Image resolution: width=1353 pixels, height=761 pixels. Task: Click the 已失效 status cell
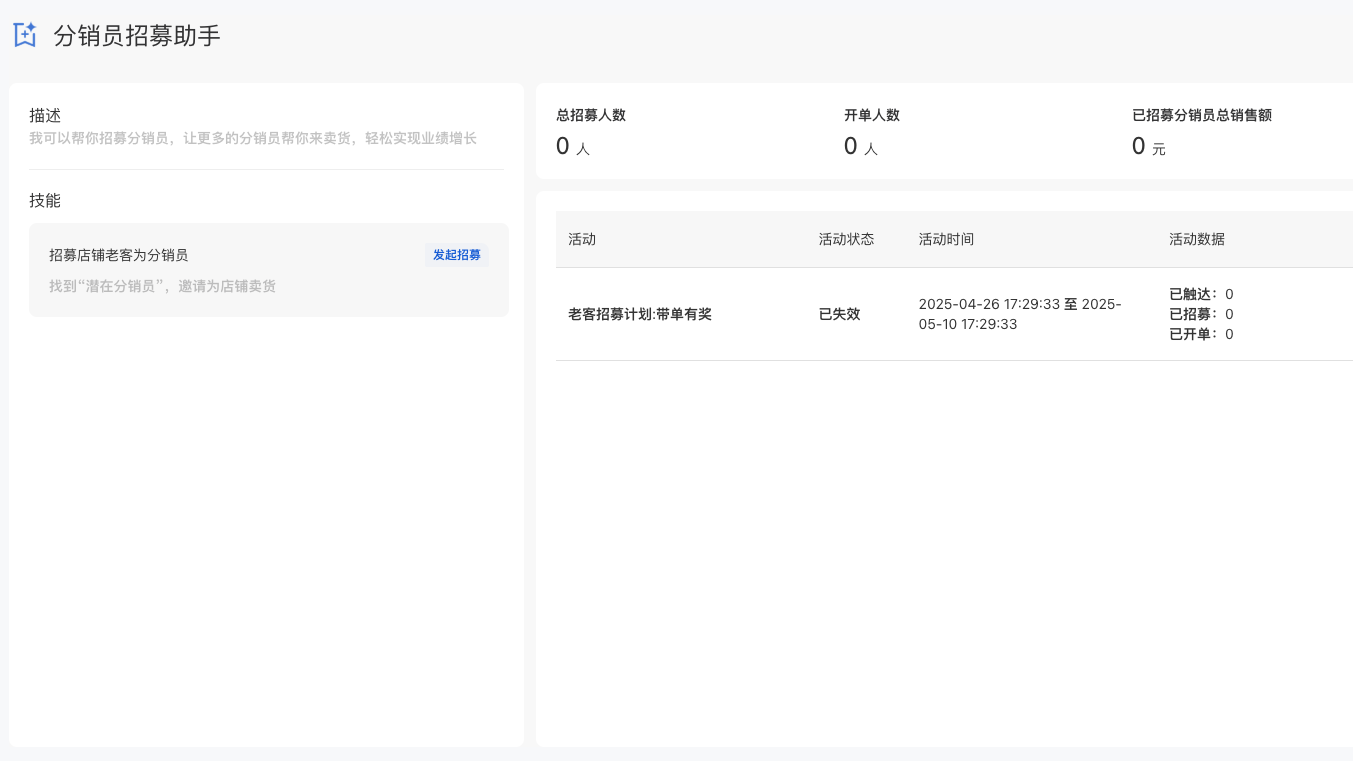click(x=839, y=314)
